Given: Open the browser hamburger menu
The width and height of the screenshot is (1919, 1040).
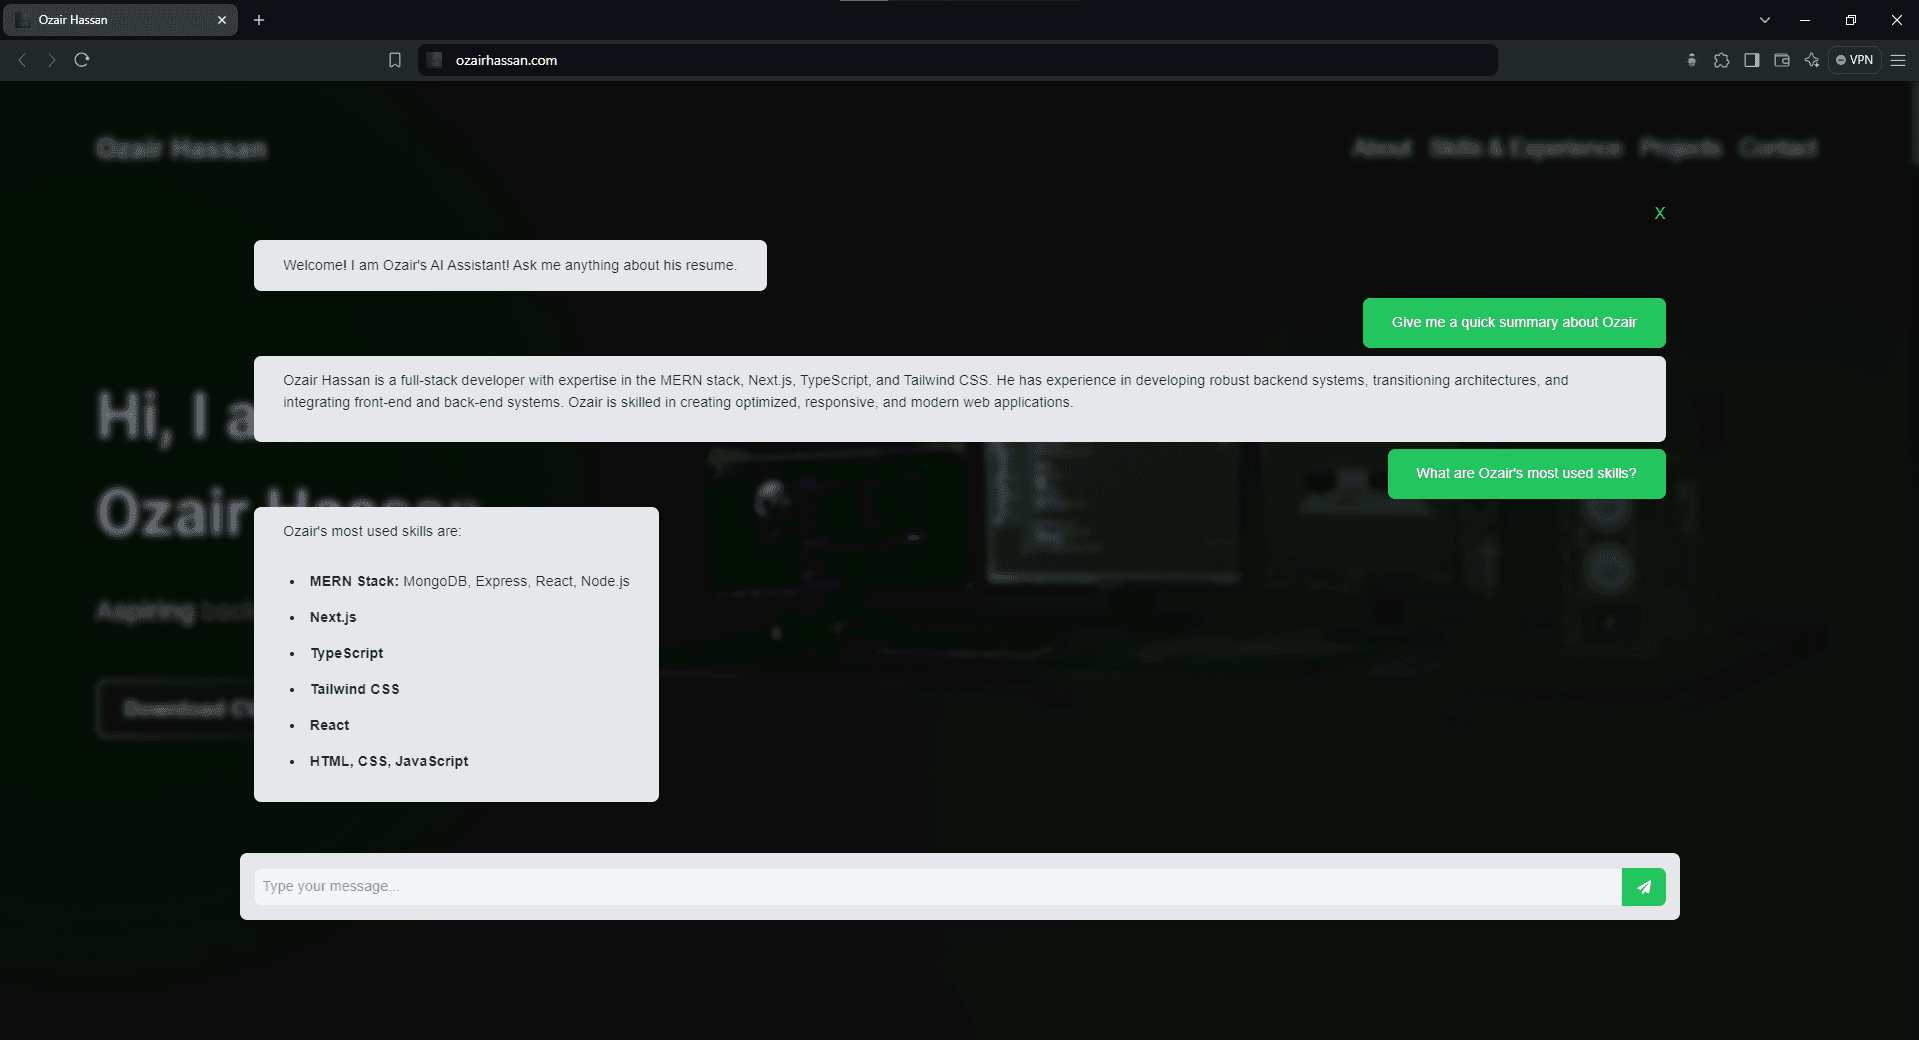Looking at the screenshot, I should click(x=1897, y=60).
